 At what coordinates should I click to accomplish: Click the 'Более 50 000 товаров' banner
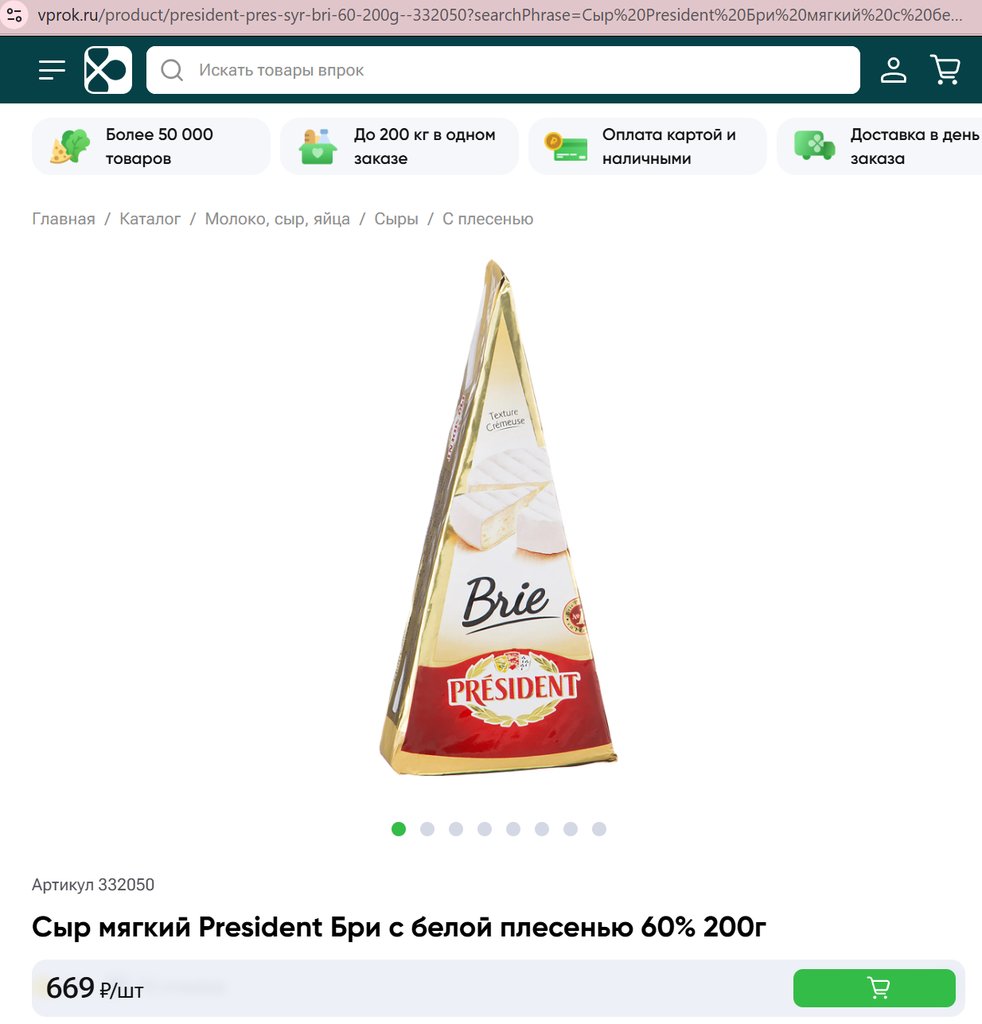click(151, 146)
